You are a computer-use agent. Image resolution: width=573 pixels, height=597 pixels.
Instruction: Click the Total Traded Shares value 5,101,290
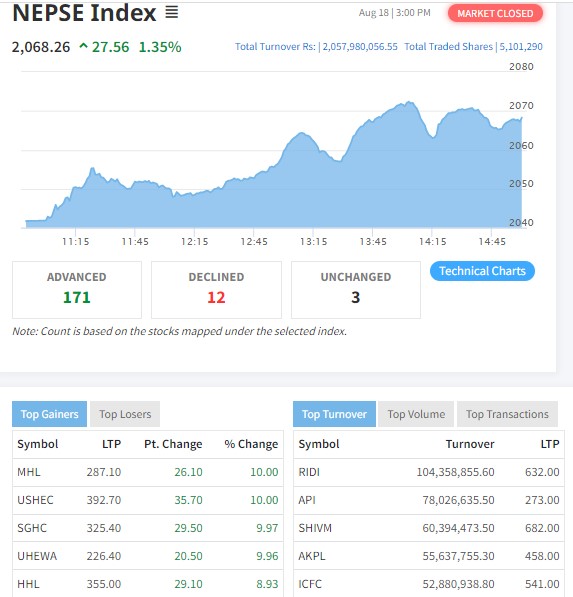click(x=521, y=46)
